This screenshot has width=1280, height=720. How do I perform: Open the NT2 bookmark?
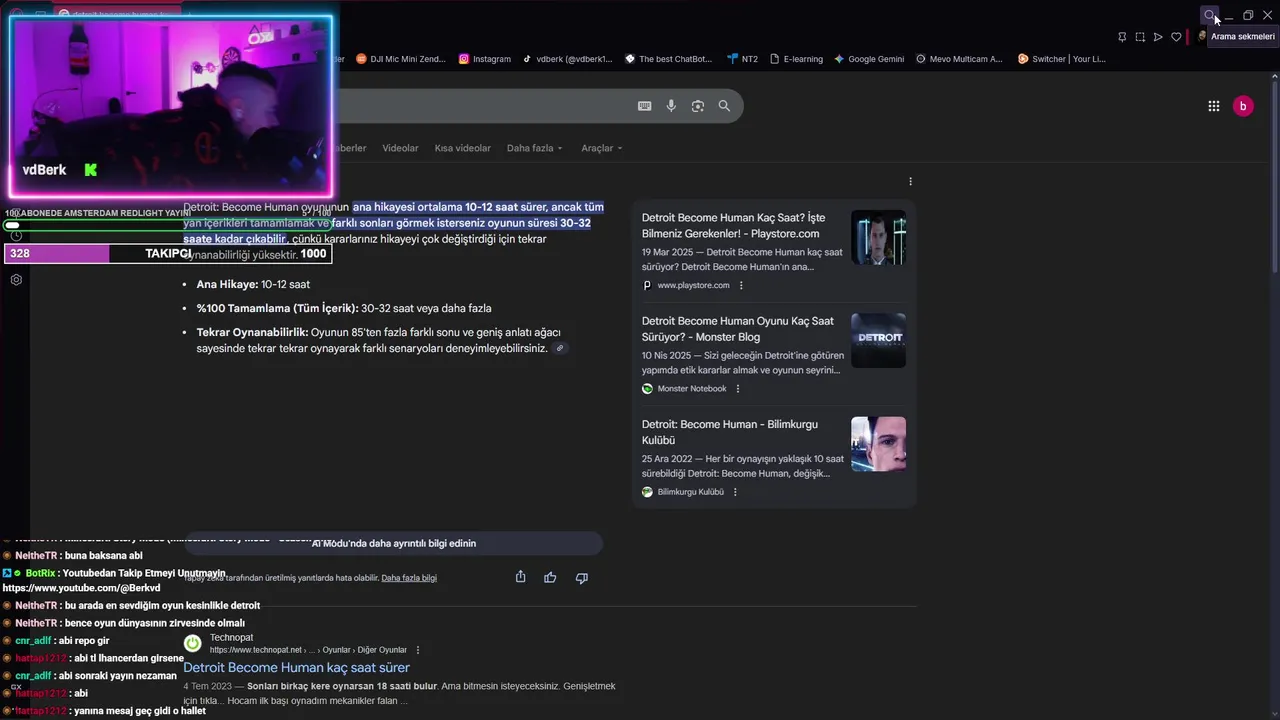pyautogui.click(x=743, y=59)
